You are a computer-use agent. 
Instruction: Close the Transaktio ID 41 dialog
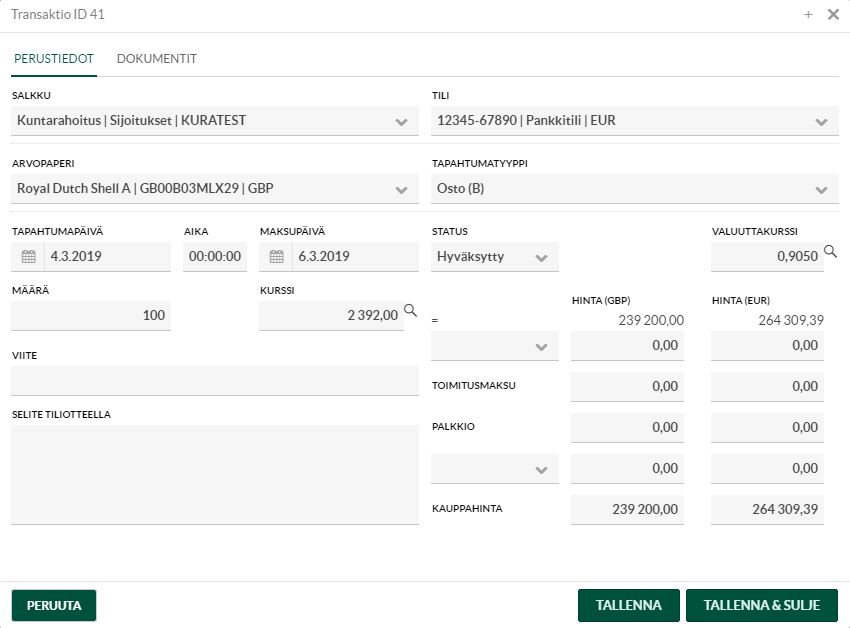point(833,15)
